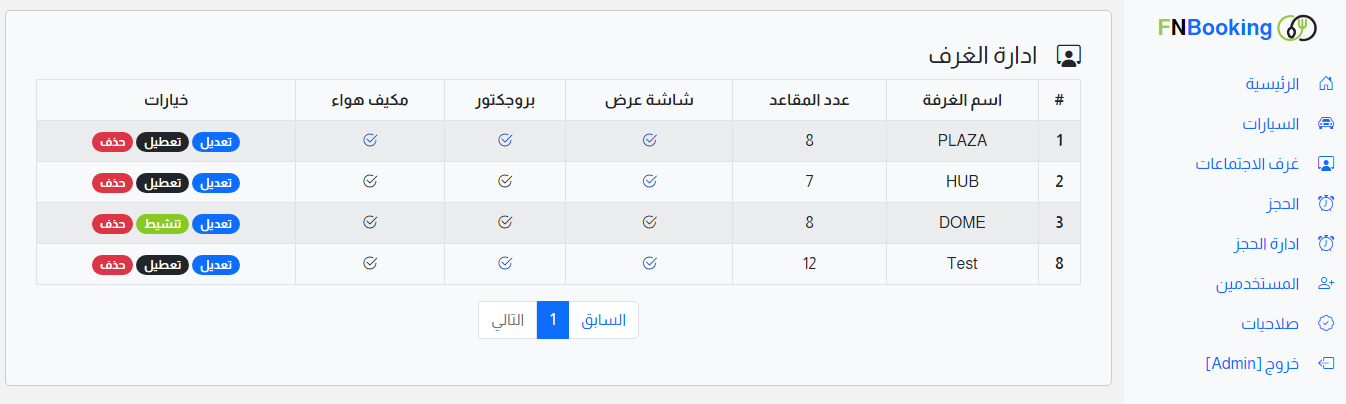Screen dimensions: 1346x404
Task: Click the display screen checkmark in HUB row
Action: (650, 181)
